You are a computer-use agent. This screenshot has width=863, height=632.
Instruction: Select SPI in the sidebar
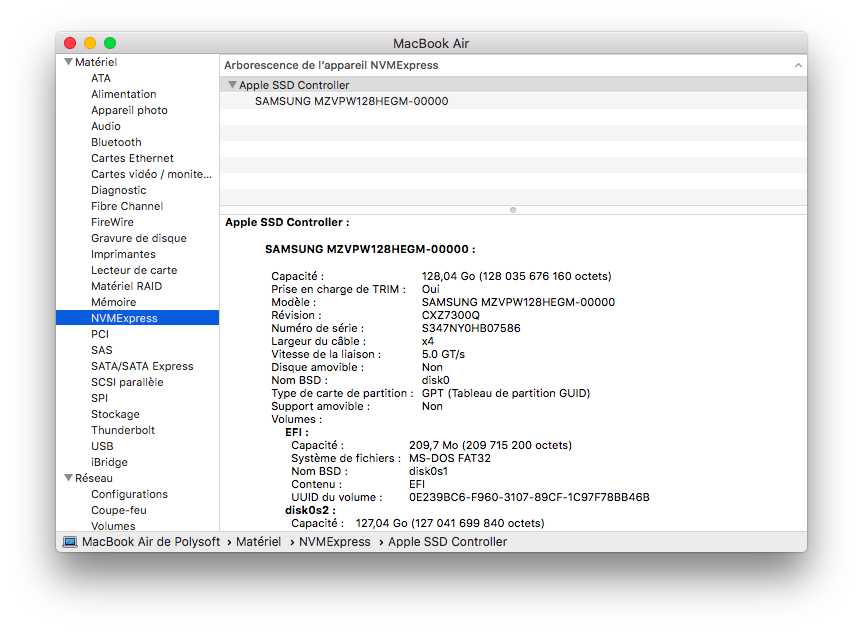100,397
